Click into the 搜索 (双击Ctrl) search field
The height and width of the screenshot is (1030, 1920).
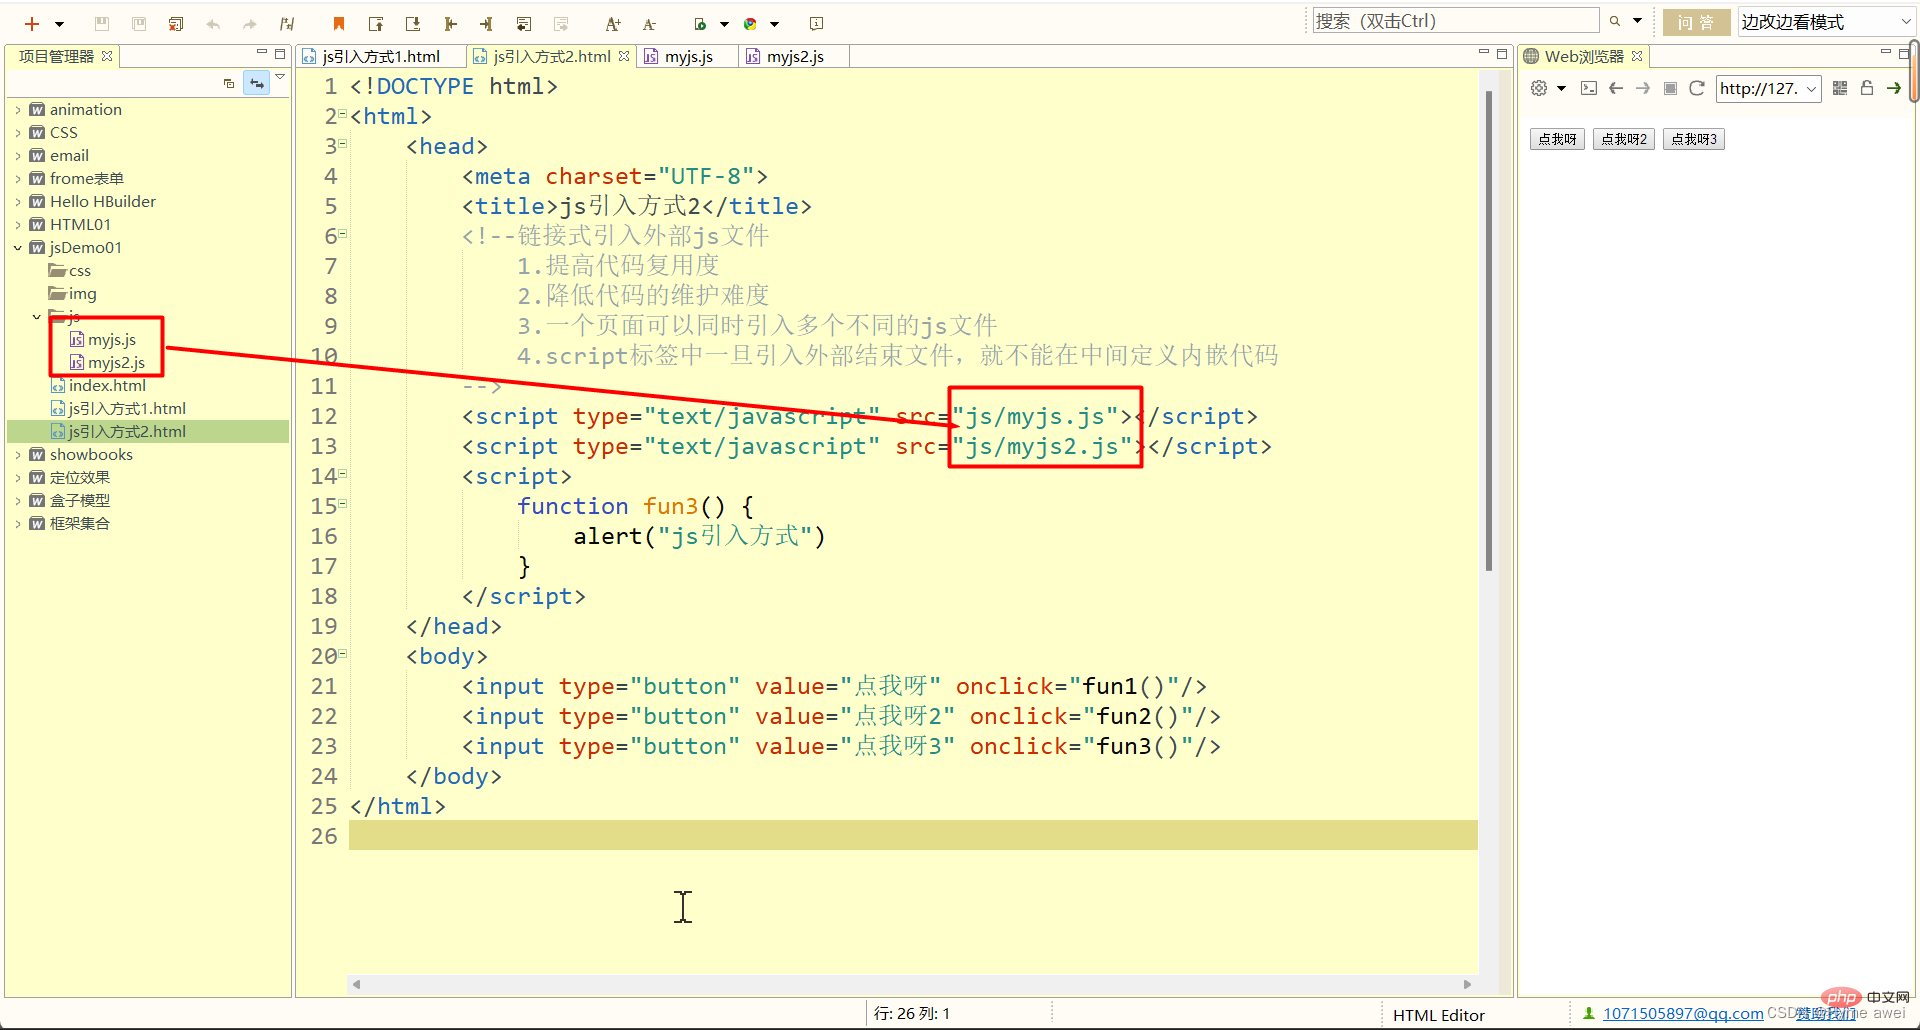click(1455, 21)
